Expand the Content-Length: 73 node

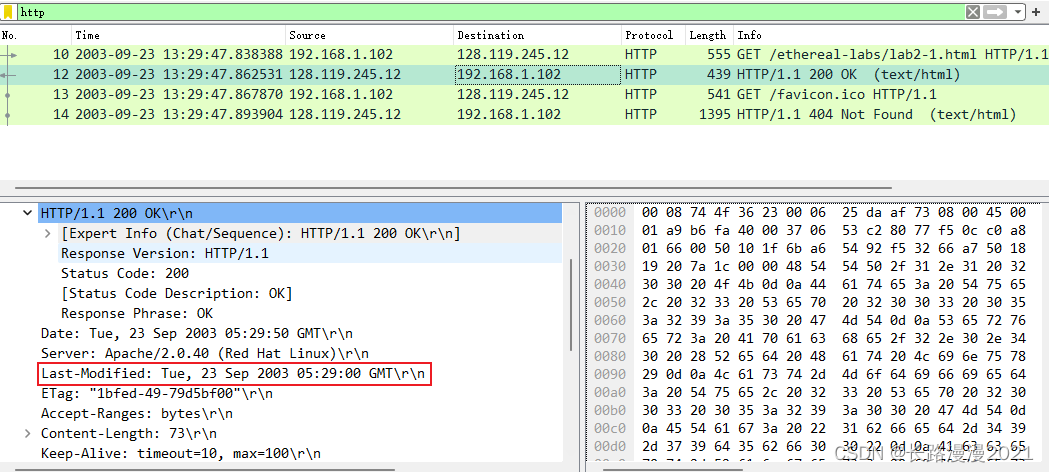(27, 434)
